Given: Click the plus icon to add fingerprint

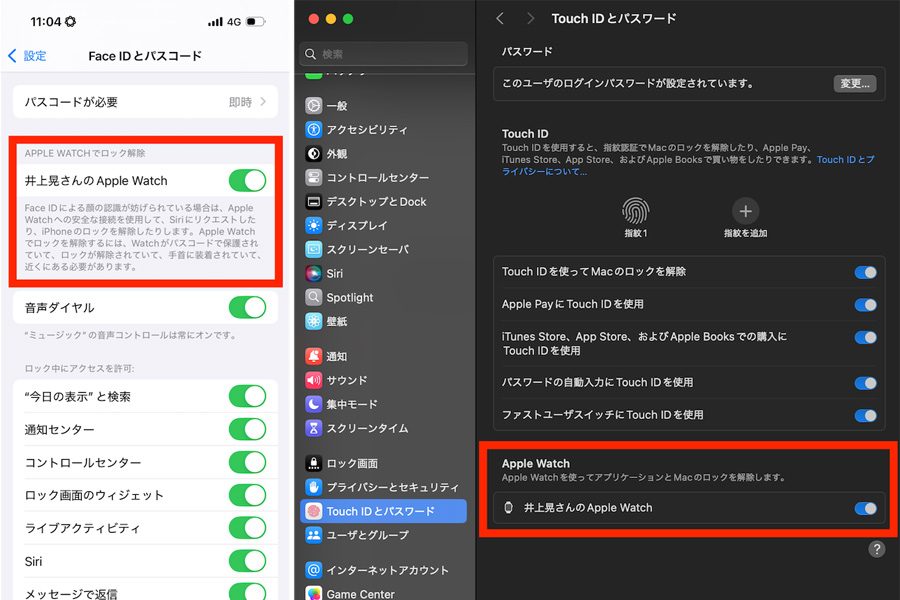Looking at the screenshot, I should 746,211.
